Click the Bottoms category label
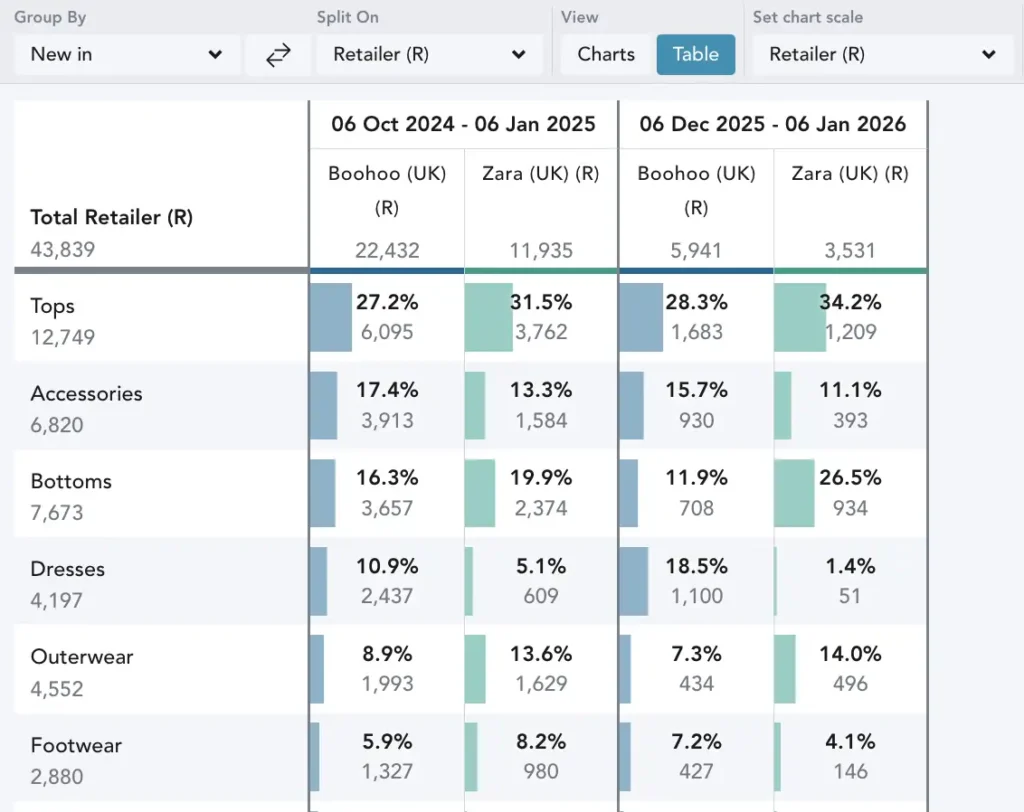The height and width of the screenshot is (812, 1024). 71,481
